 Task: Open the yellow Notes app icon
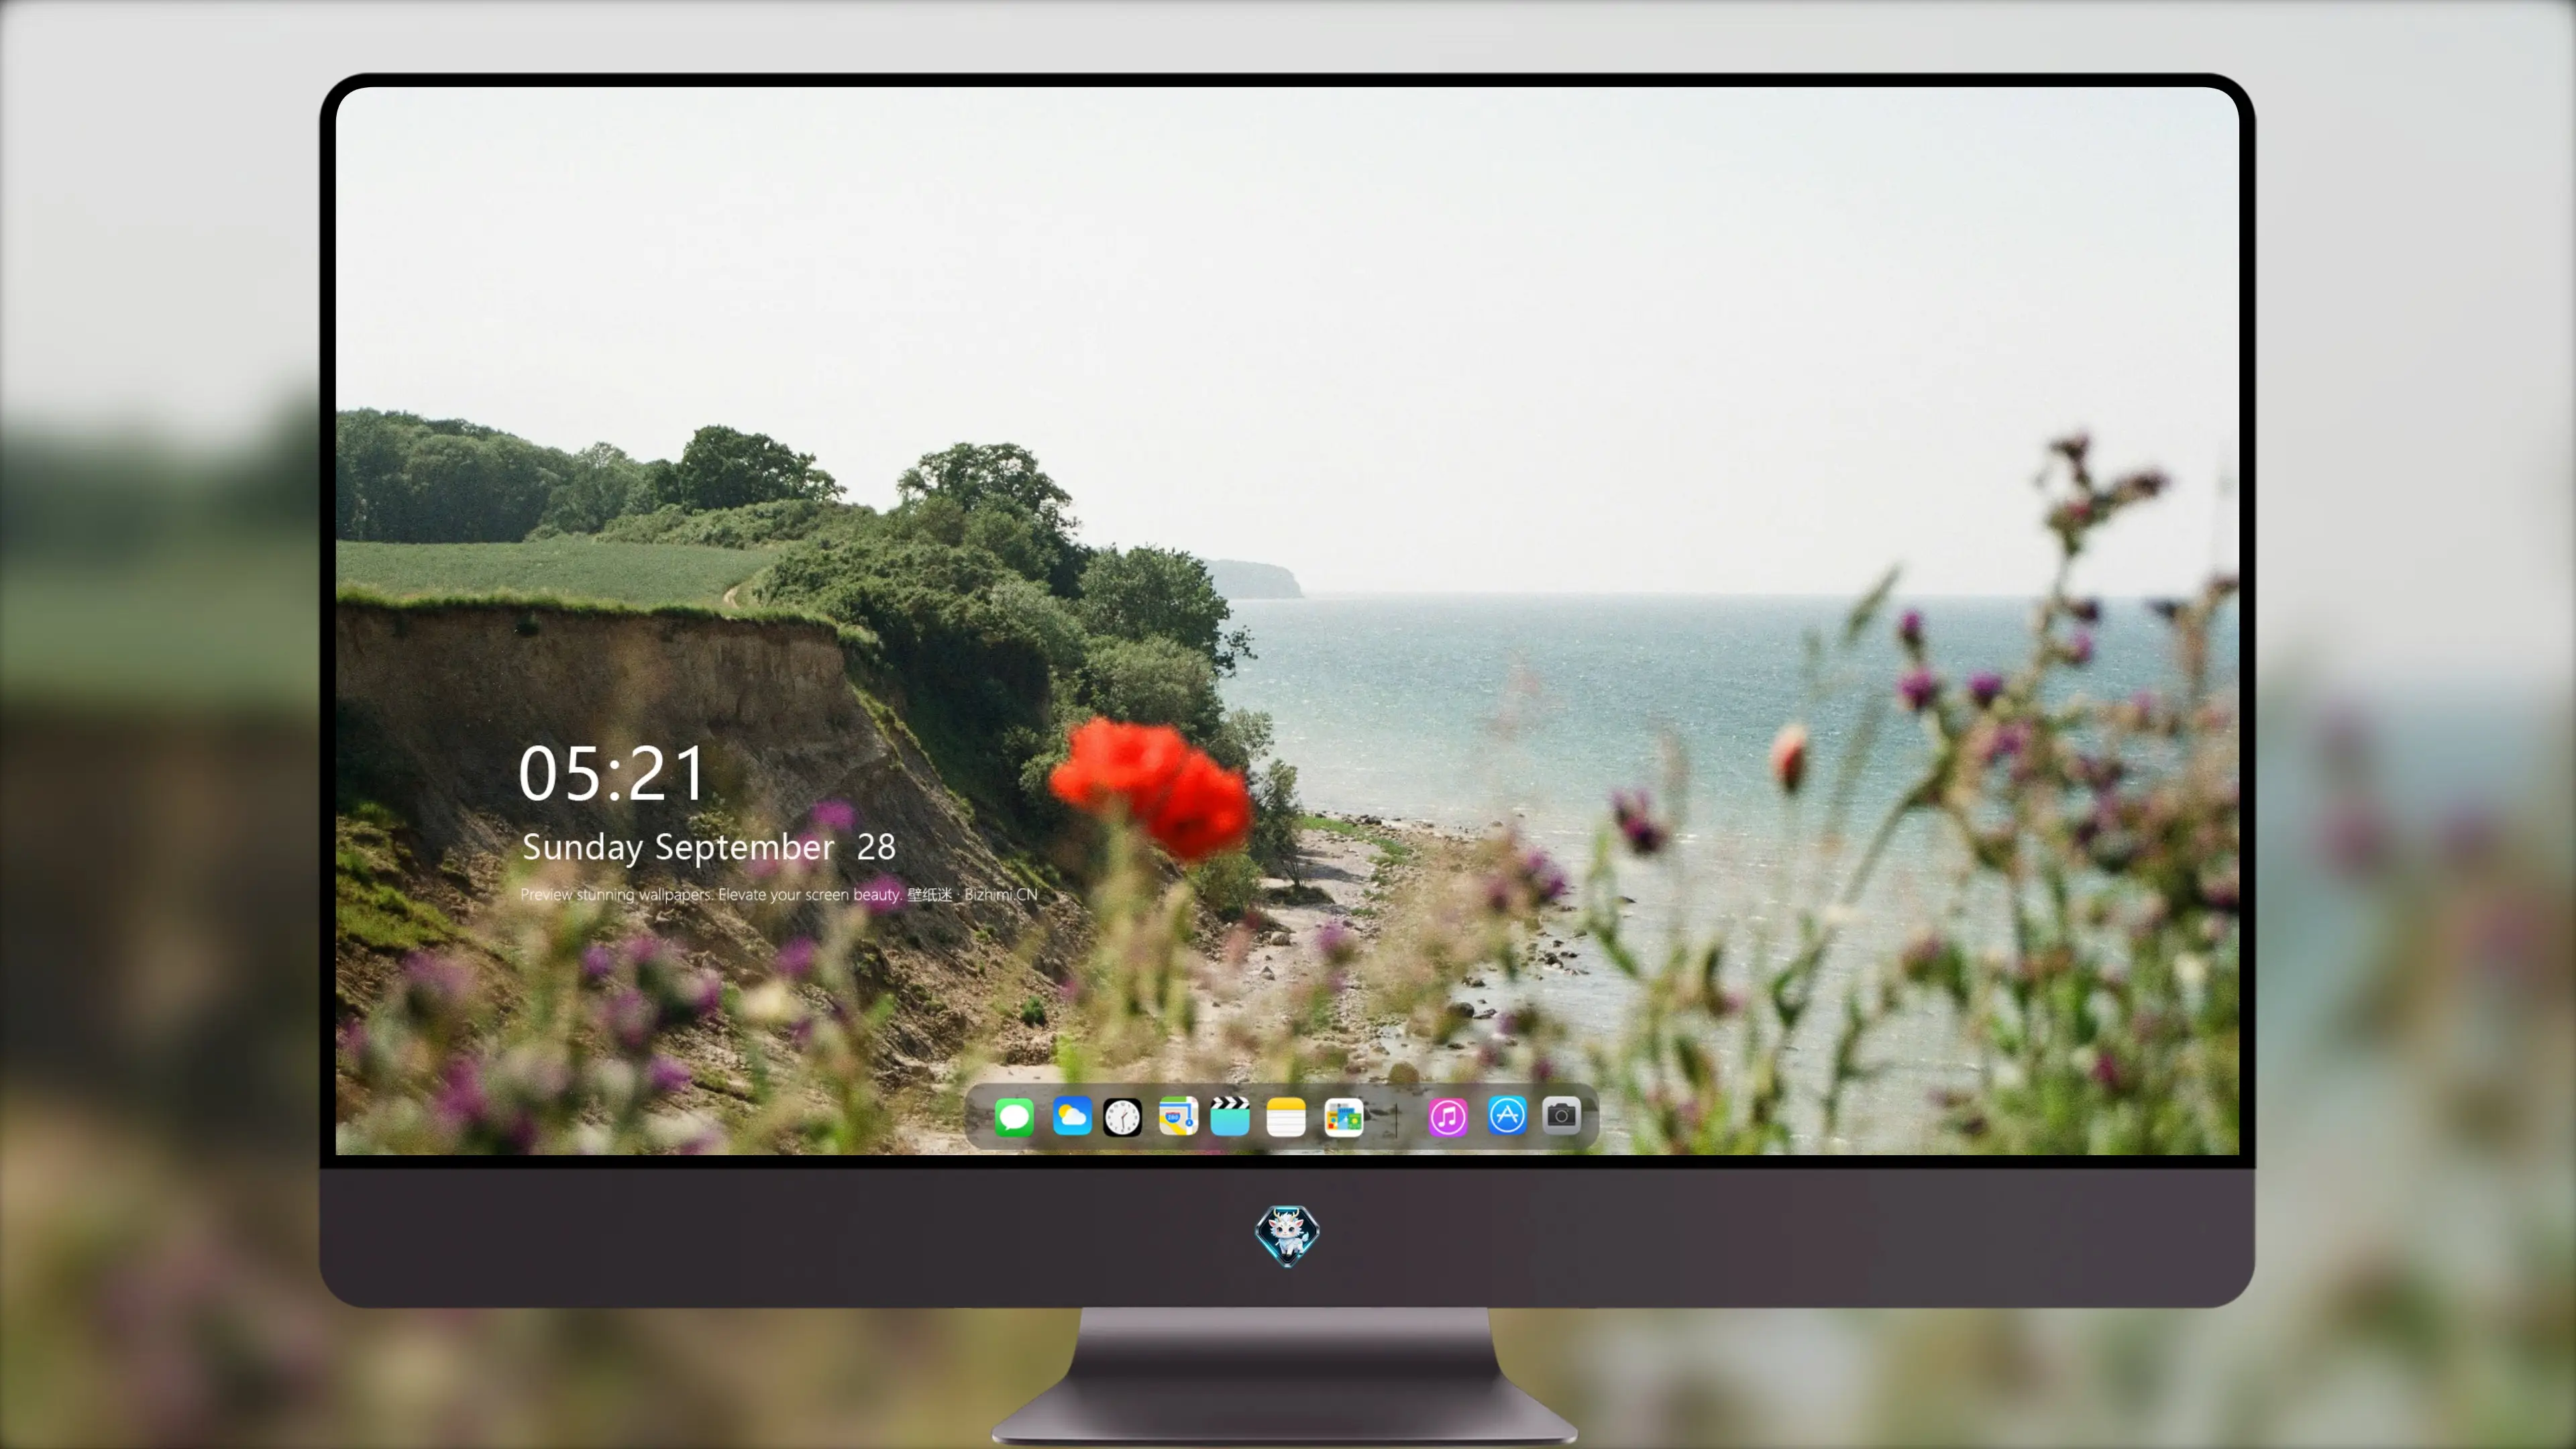click(x=1286, y=1117)
